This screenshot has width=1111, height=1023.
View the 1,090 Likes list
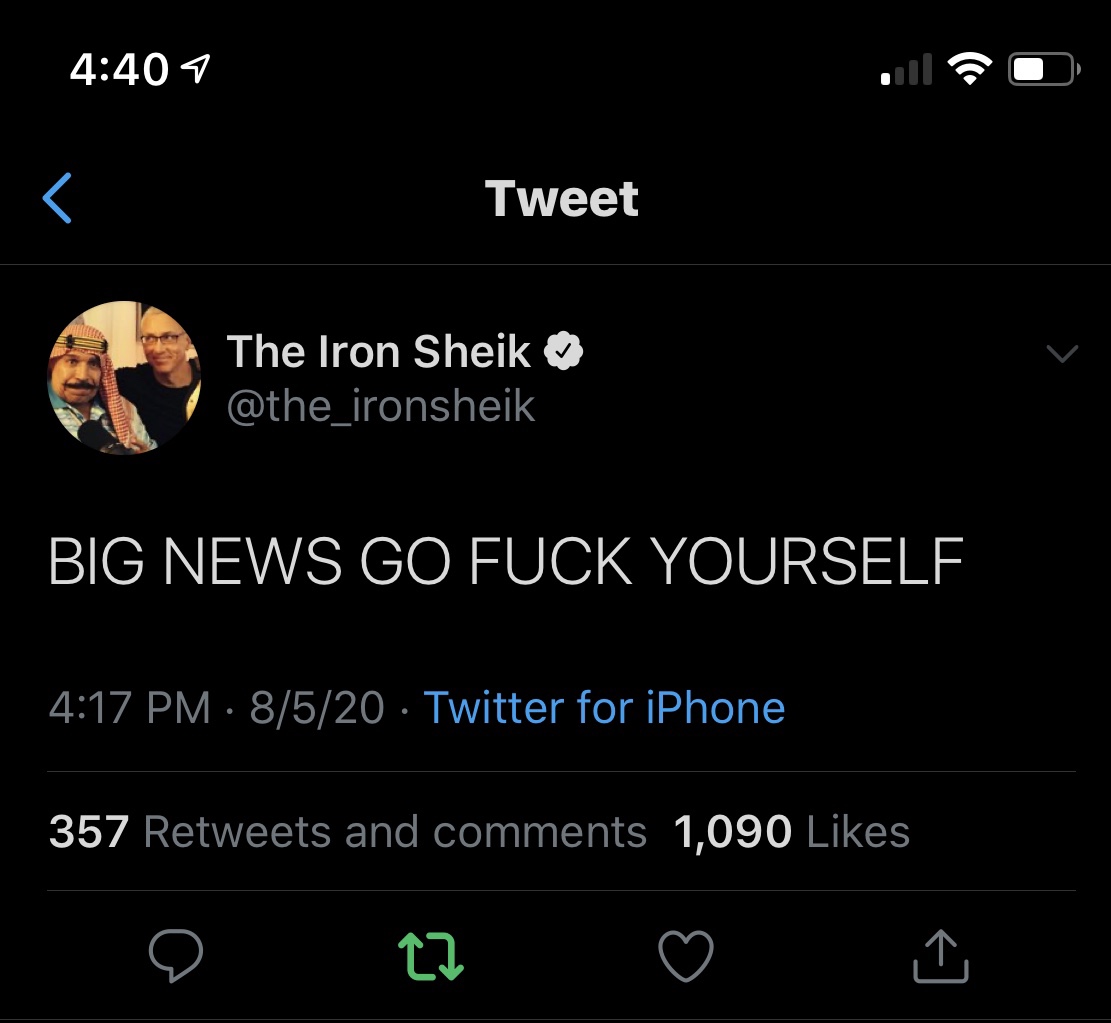[x=791, y=832]
